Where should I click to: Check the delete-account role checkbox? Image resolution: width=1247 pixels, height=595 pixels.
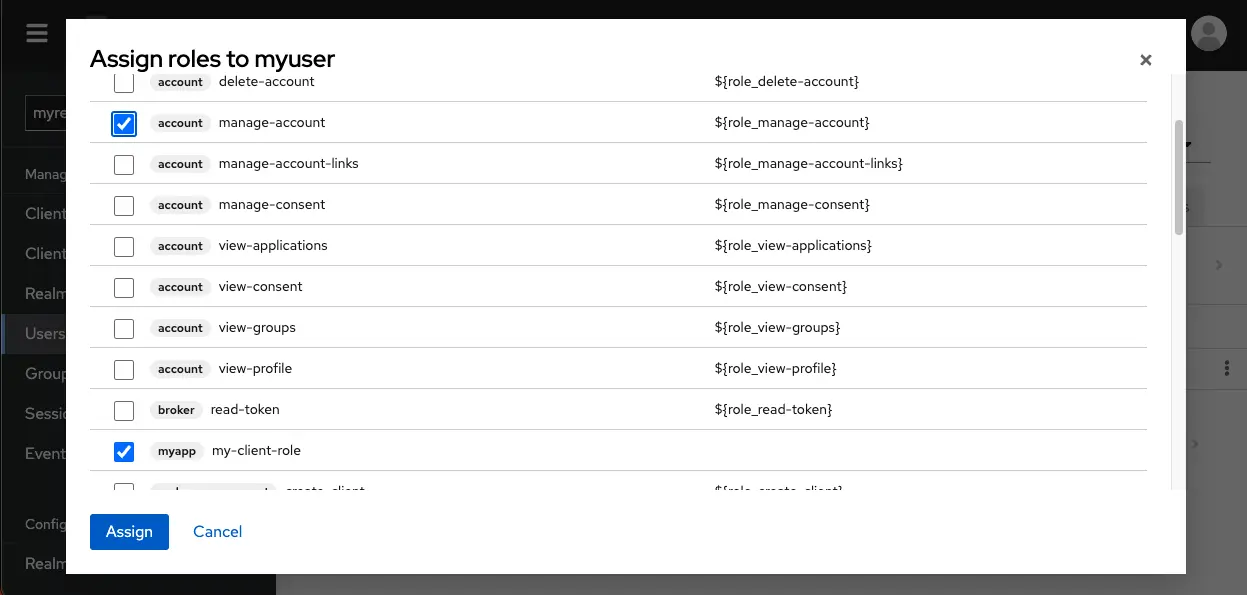[123, 81]
